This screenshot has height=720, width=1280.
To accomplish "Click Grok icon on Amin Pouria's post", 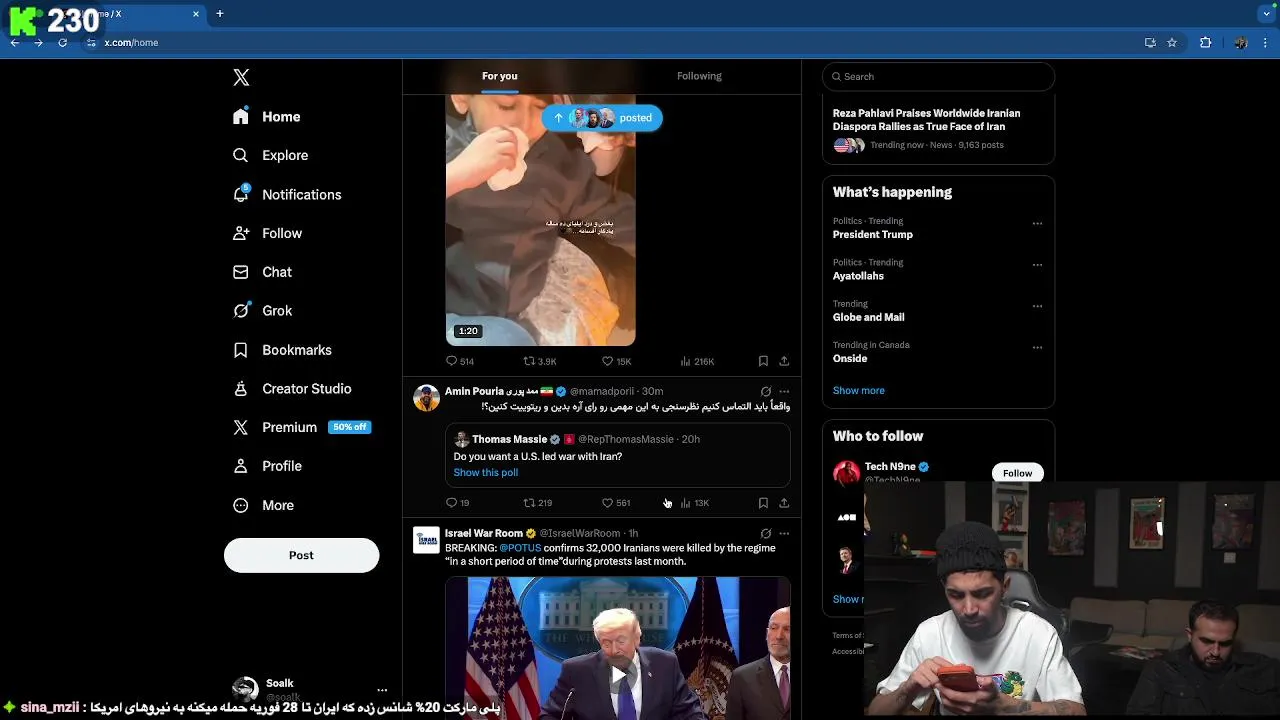I will [x=766, y=391].
